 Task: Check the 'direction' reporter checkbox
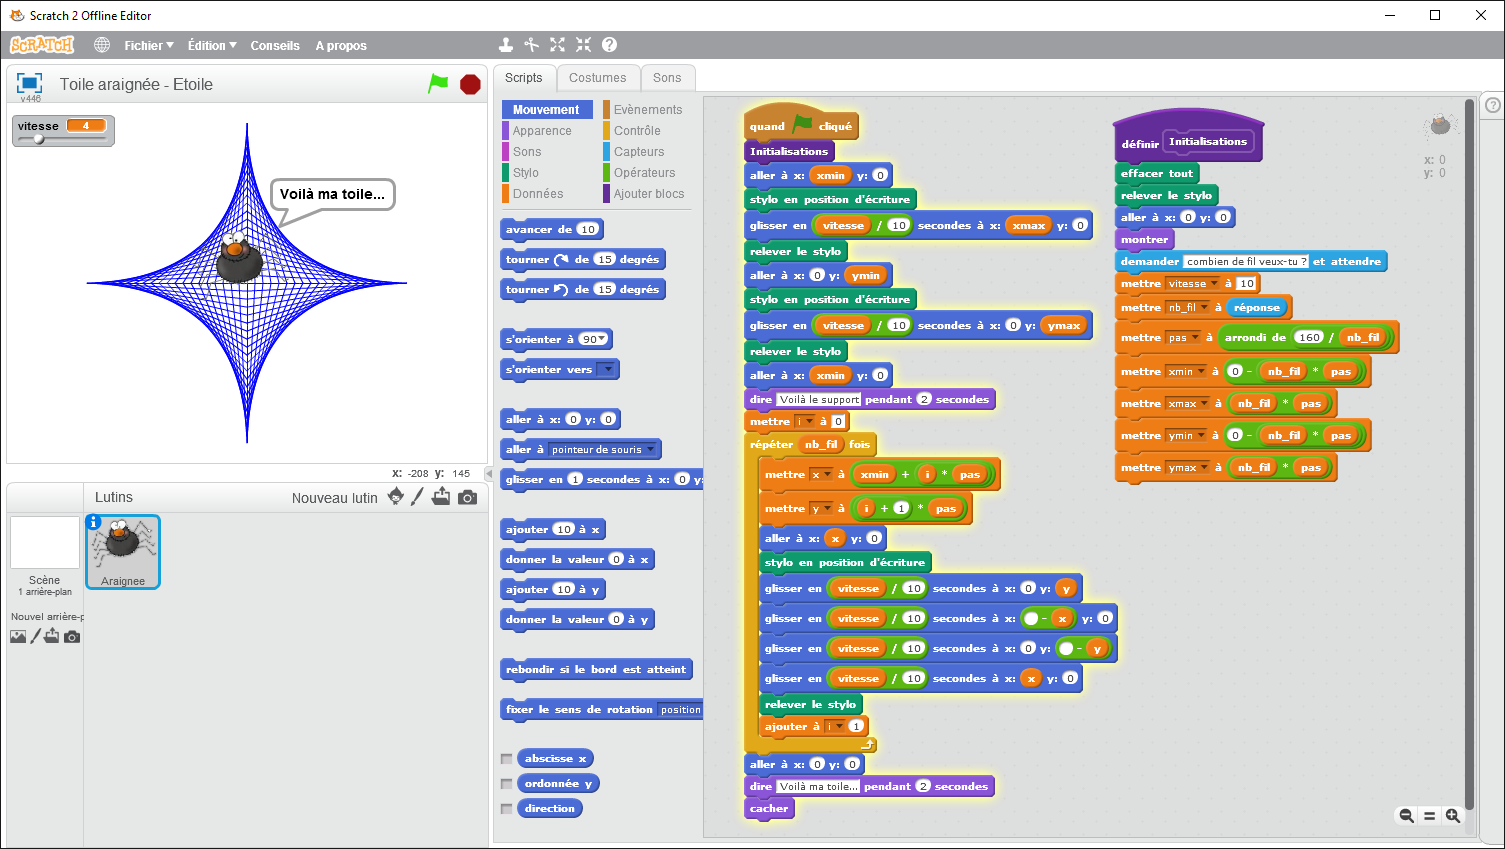coord(507,809)
